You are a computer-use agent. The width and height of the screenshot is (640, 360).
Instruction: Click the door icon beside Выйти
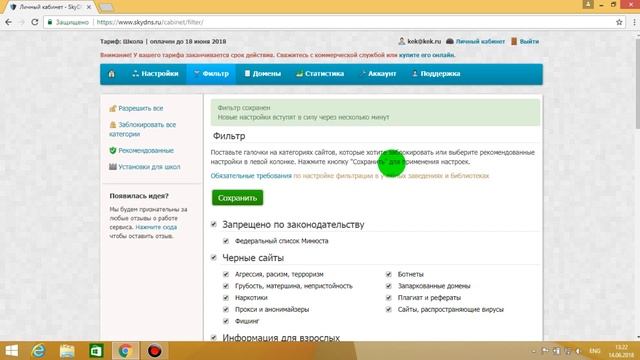514,41
